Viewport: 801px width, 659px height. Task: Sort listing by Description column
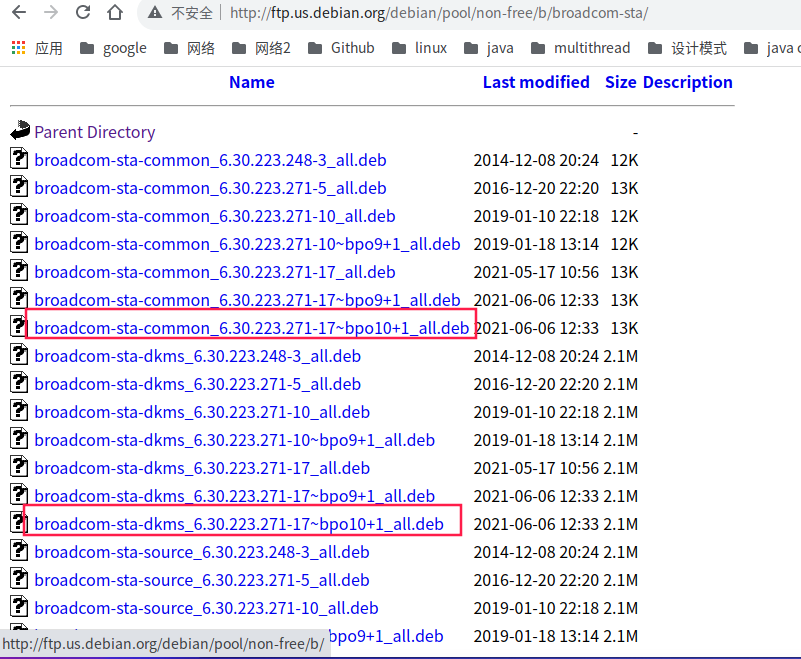[x=687, y=82]
